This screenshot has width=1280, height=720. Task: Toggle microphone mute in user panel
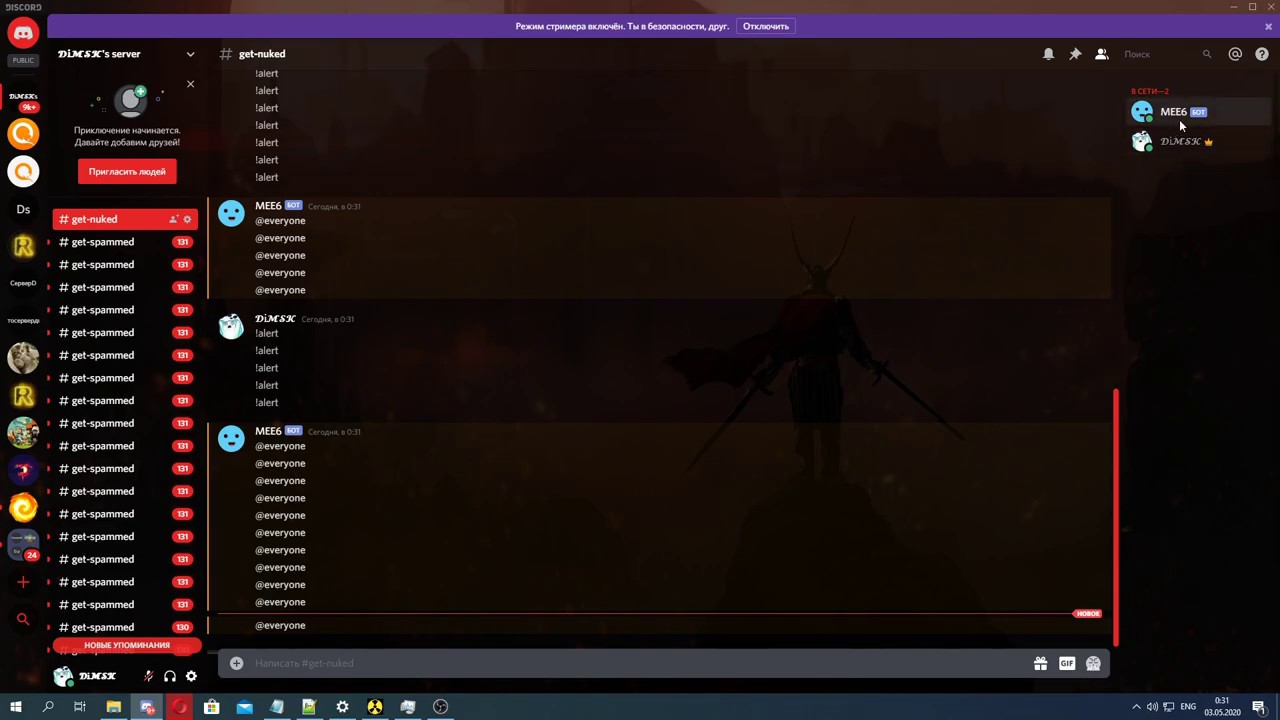[148, 676]
